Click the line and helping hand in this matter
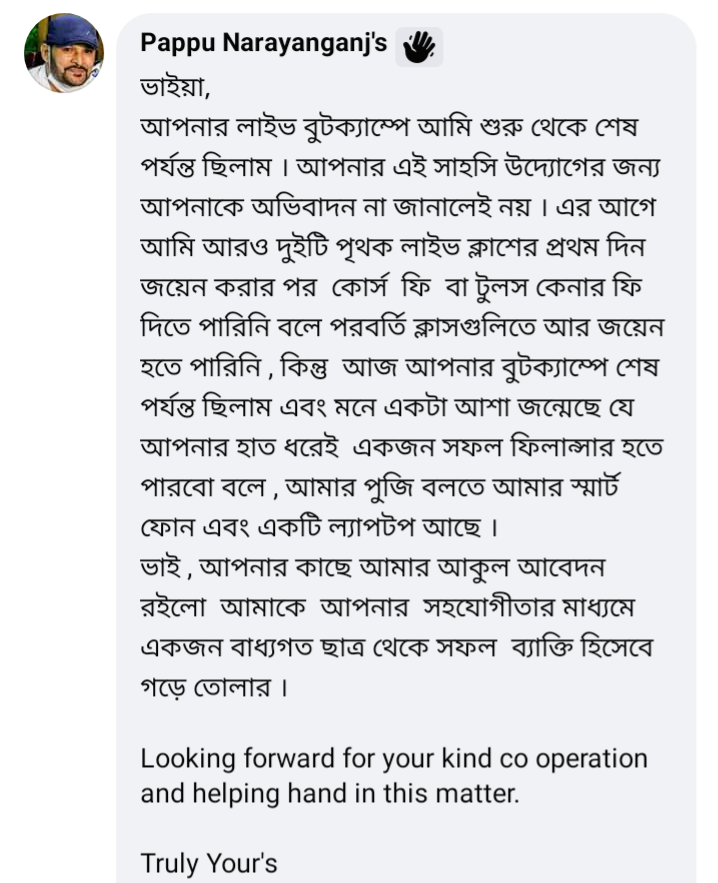 coord(329,793)
